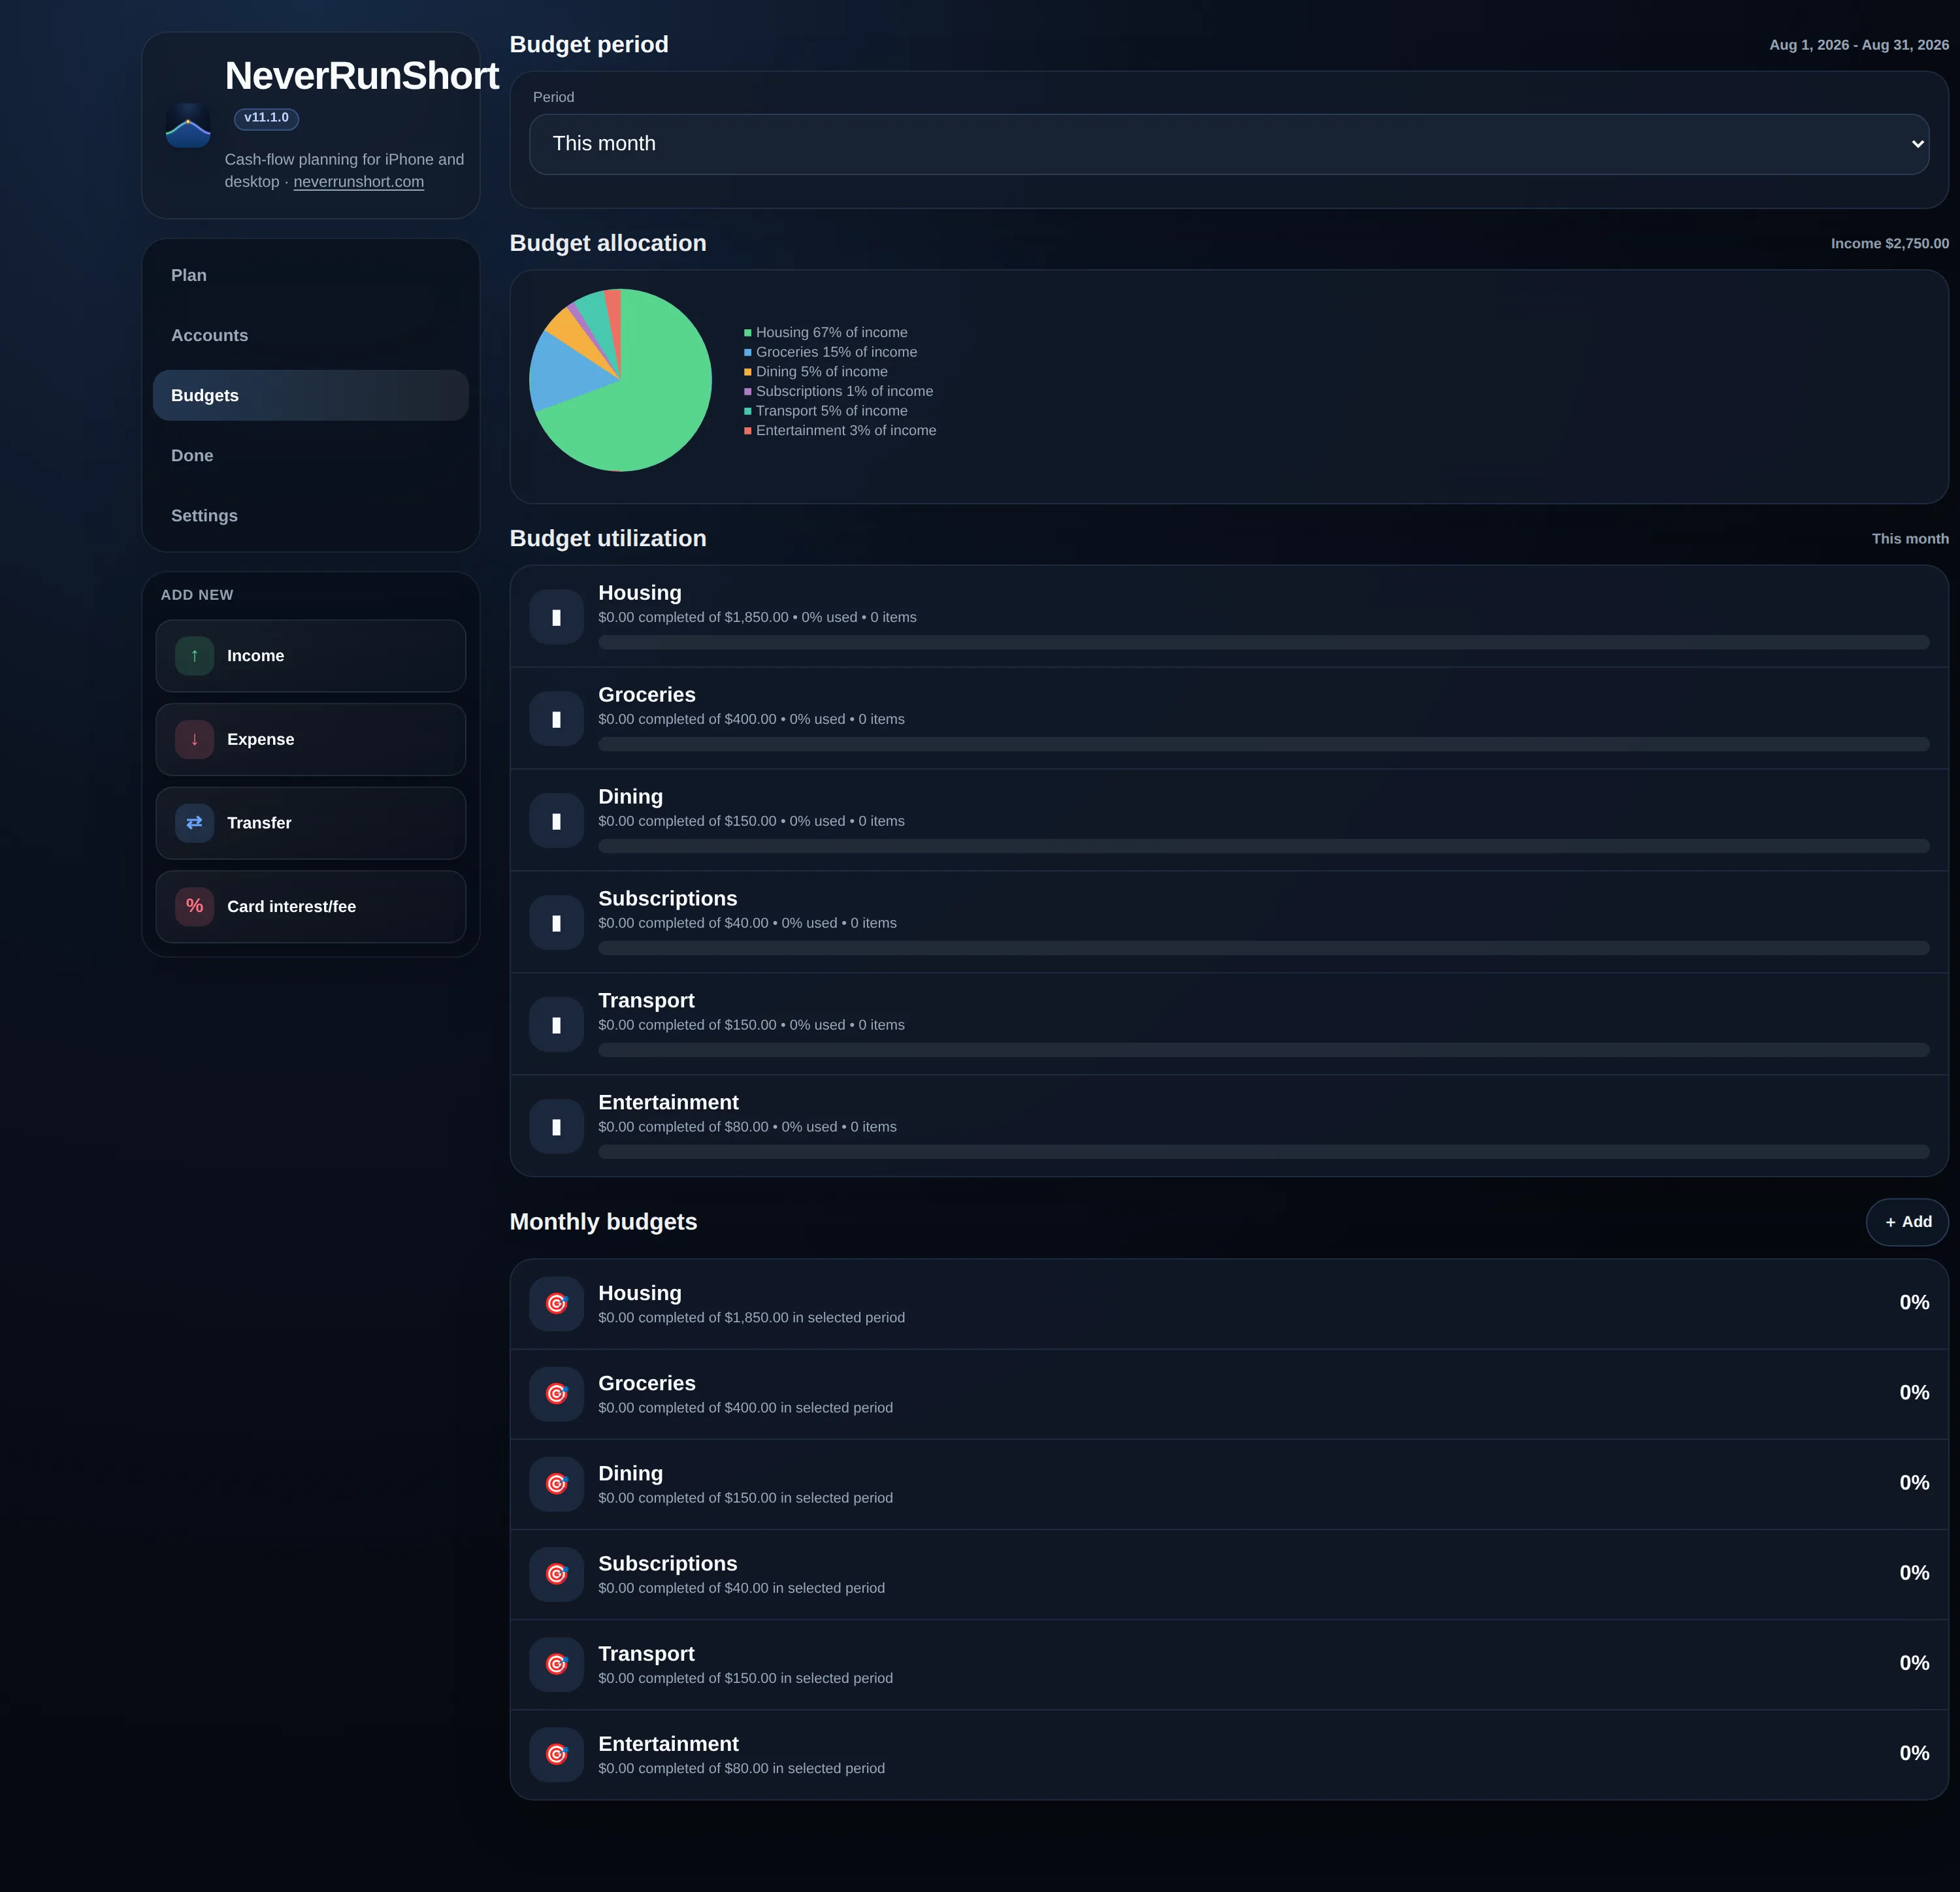This screenshot has width=1960, height=1892.
Task: Click the v11.1.0 version badge
Action: click(x=266, y=118)
